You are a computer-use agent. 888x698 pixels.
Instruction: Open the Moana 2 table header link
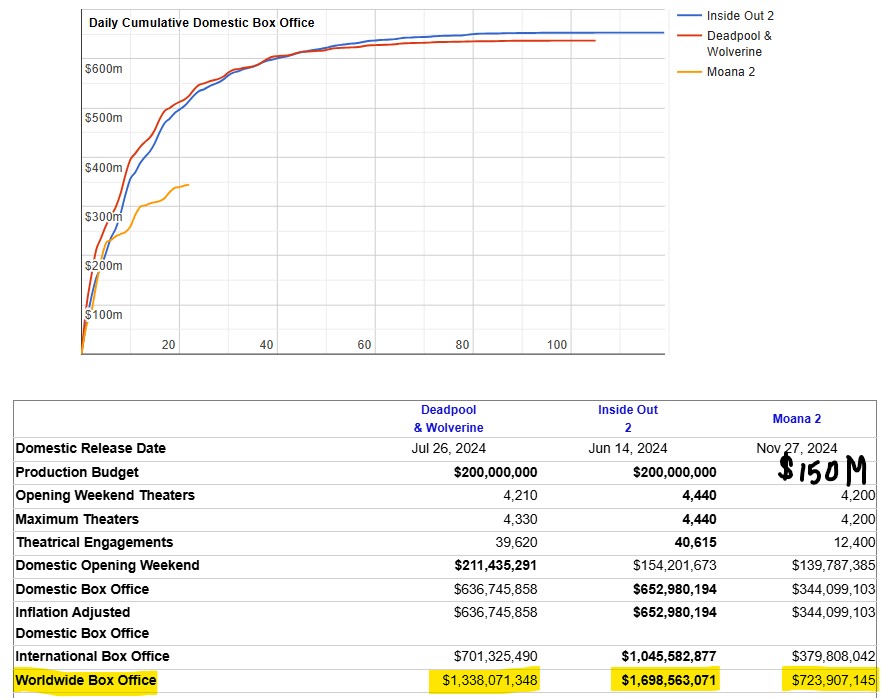[796, 419]
